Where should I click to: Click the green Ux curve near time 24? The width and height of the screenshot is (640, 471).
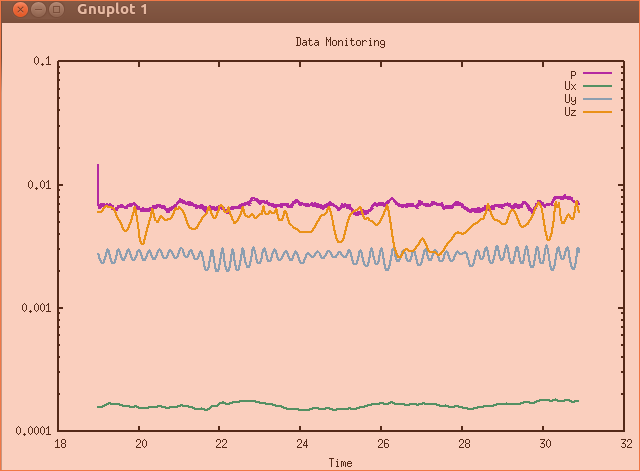pos(300,409)
